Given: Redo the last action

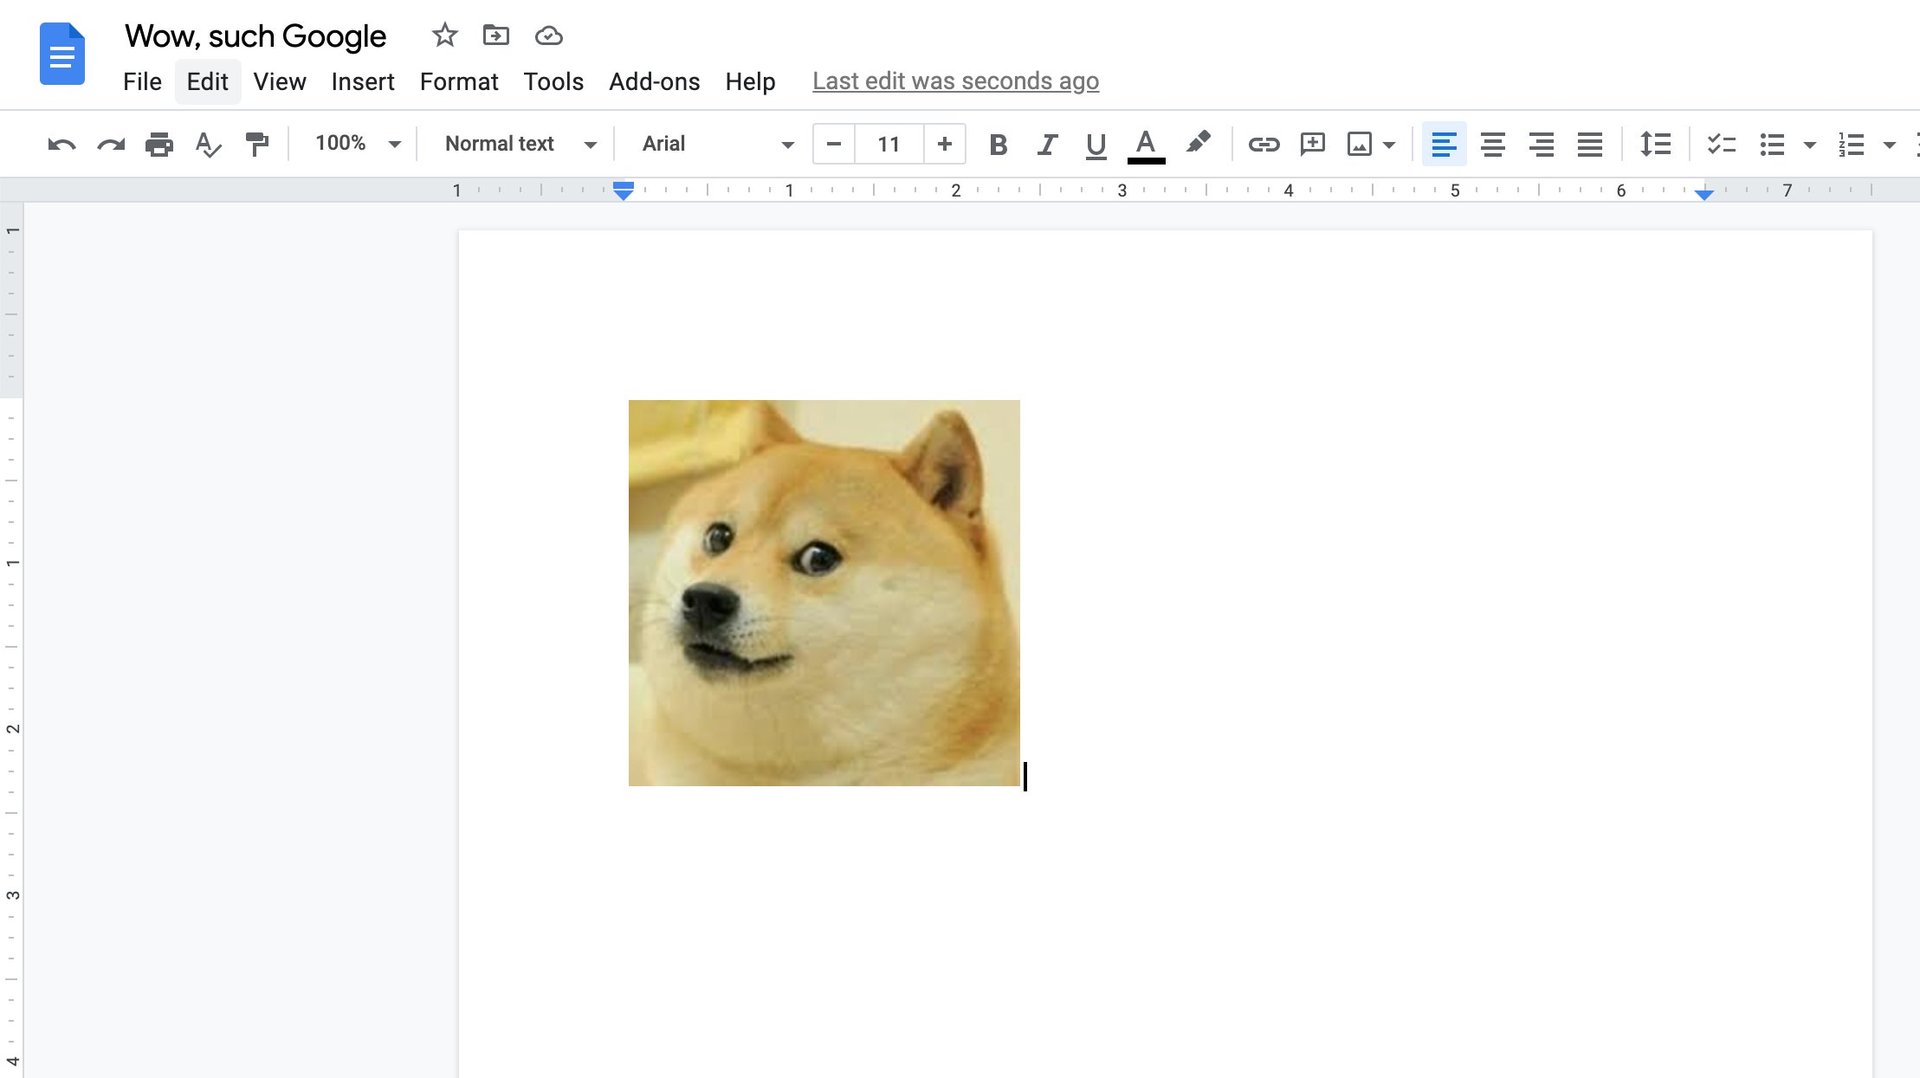Looking at the screenshot, I should [x=110, y=144].
